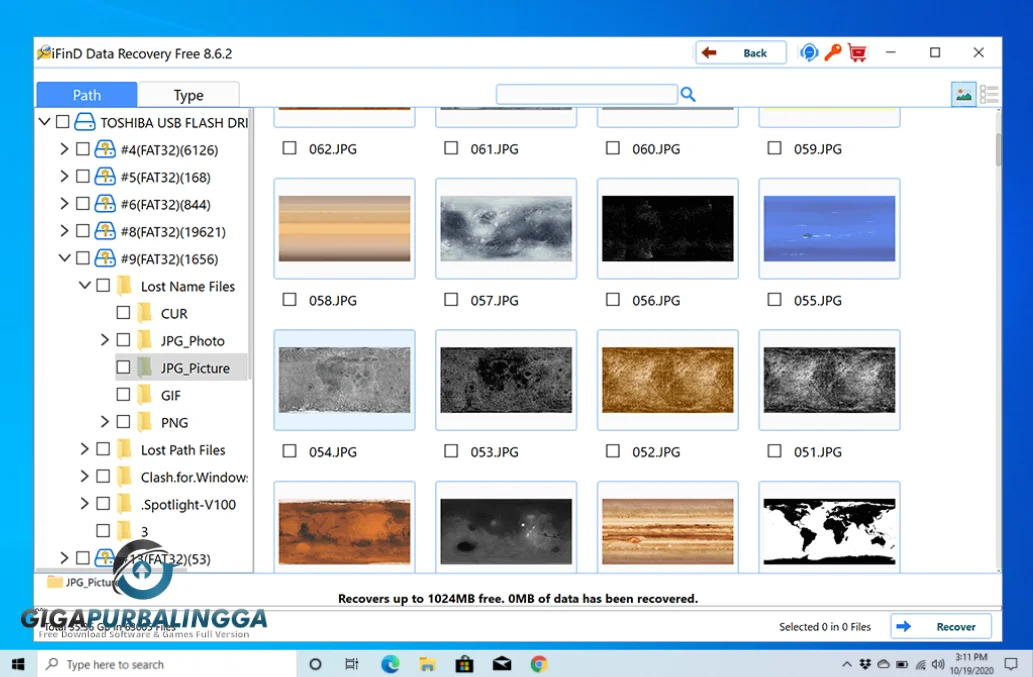Select the Path tab
This screenshot has height=677, width=1033.
(86, 94)
